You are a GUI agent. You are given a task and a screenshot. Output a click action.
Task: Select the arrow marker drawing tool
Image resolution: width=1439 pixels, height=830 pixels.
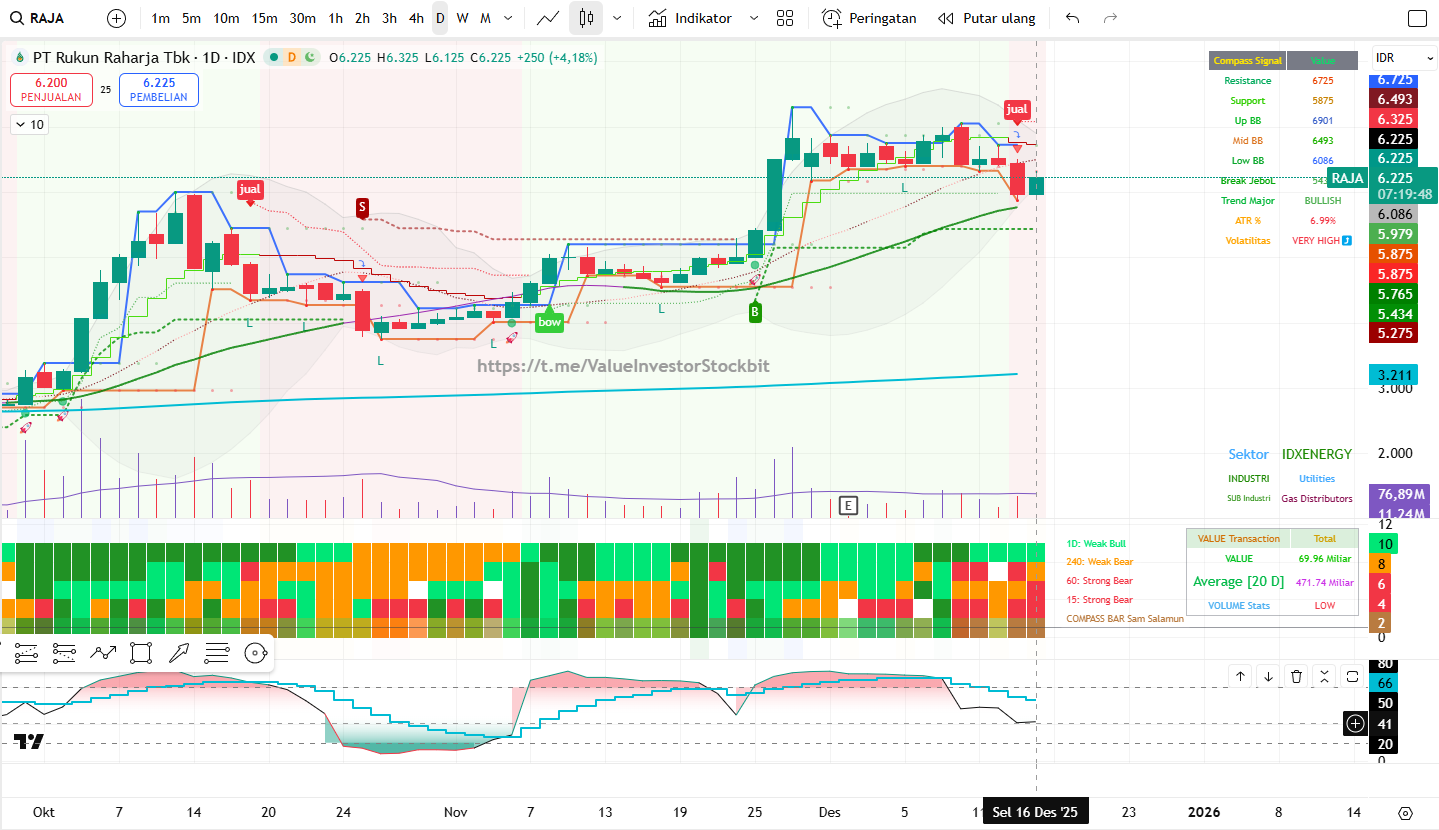[x=179, y=653]
